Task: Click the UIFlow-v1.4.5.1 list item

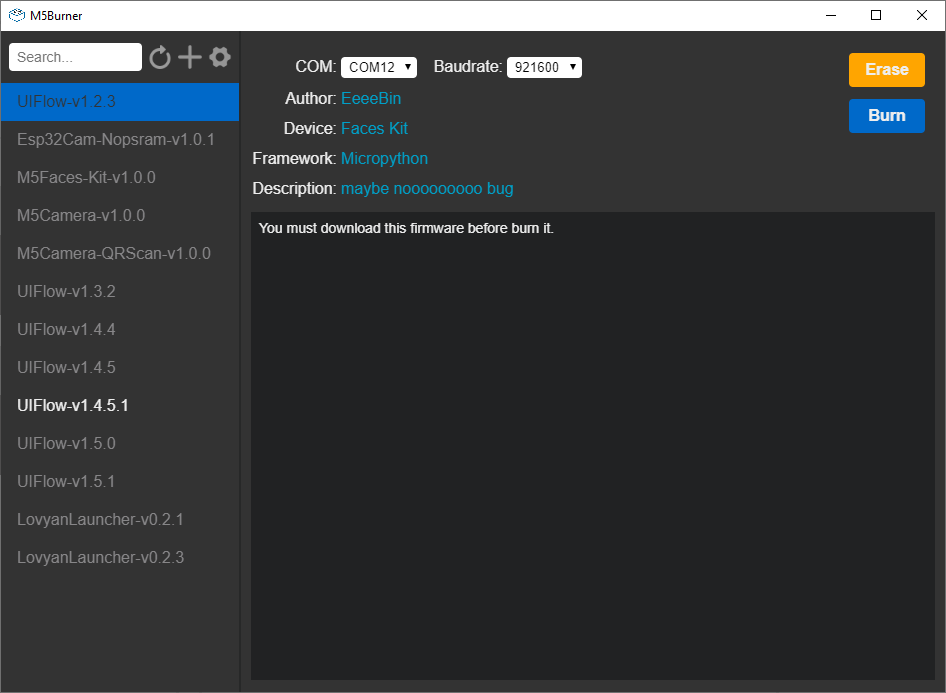Action: point(120,405)
